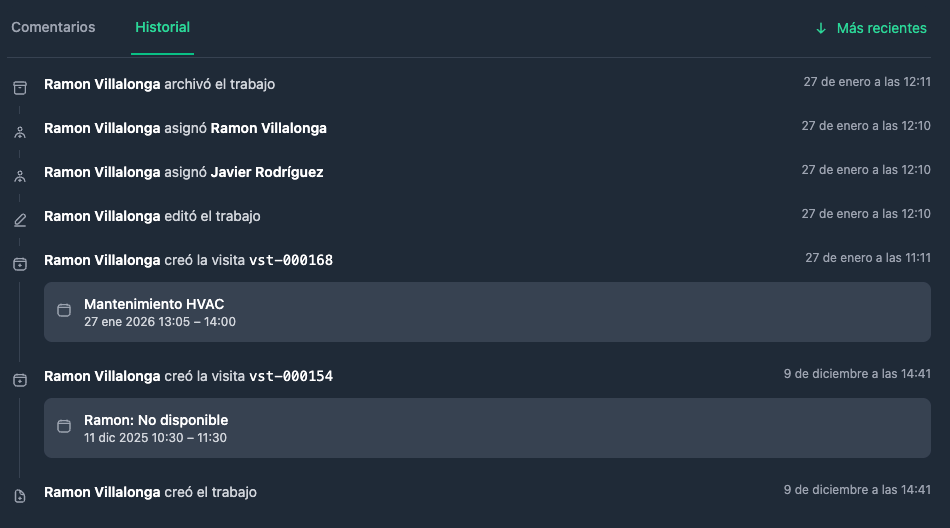The height and width of the screenshot is (528, 950).
Task: Click the archive icon beside archivó el trabajo
Action: tap(20, 88)
